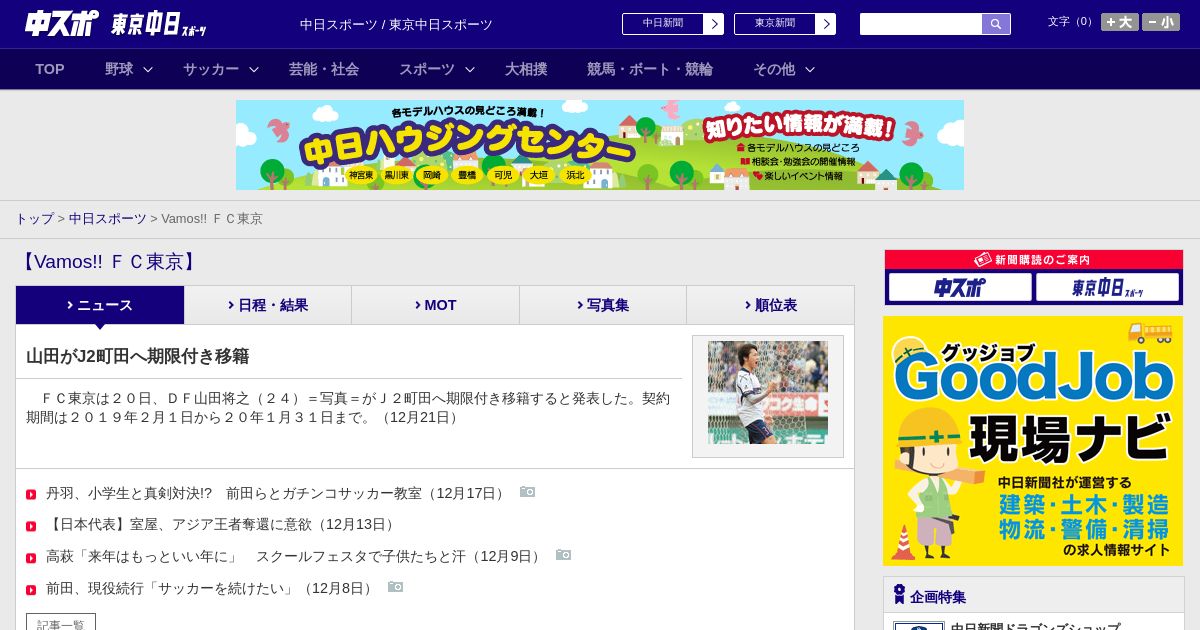This screenshot has height=630, width=1200.
Task: Expand the スポーツ dropdown chevron
Action: click(x=470, y=69)
